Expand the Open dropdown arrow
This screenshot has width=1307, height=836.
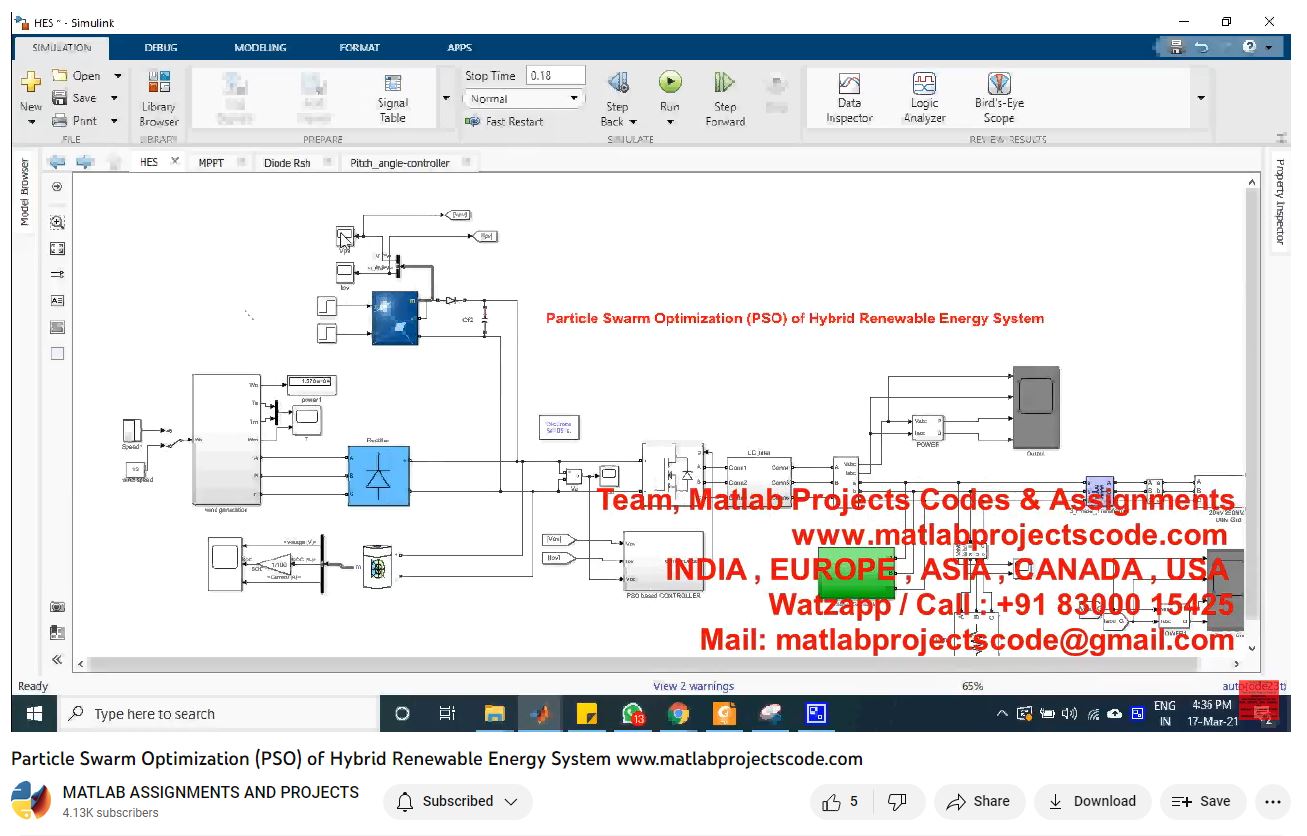117,75
